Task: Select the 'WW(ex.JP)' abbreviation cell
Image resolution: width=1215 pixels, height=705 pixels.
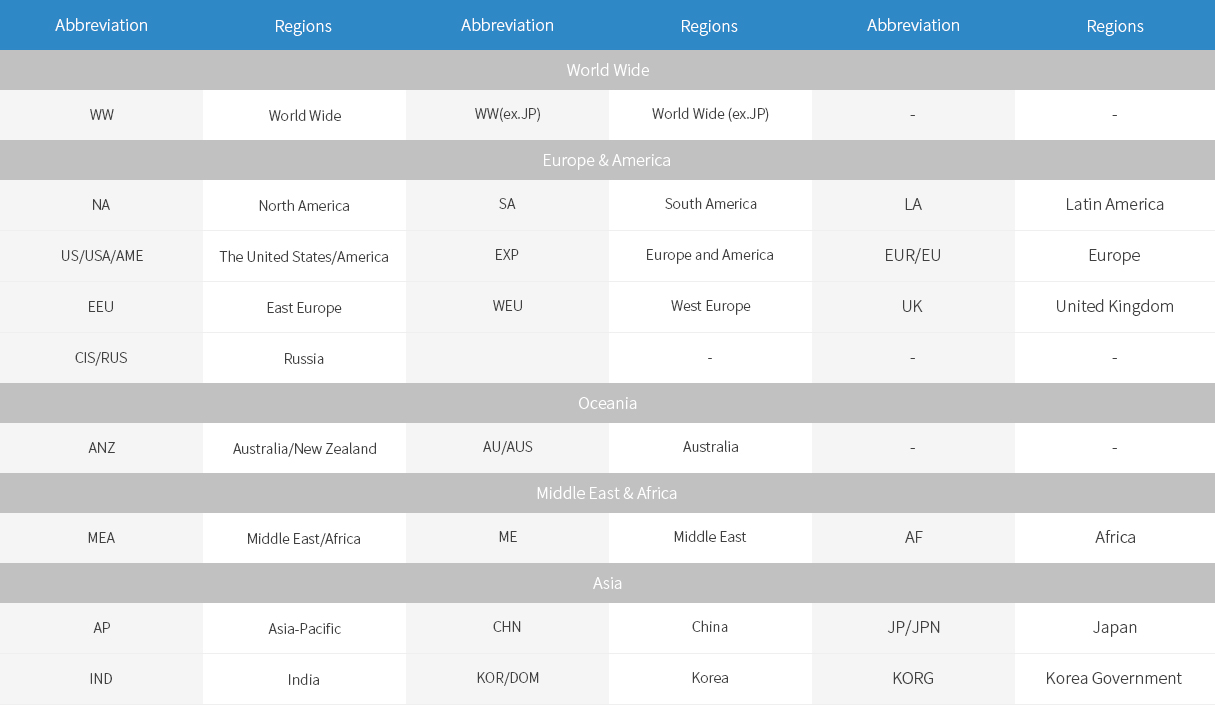Action: tap(507, 114)
